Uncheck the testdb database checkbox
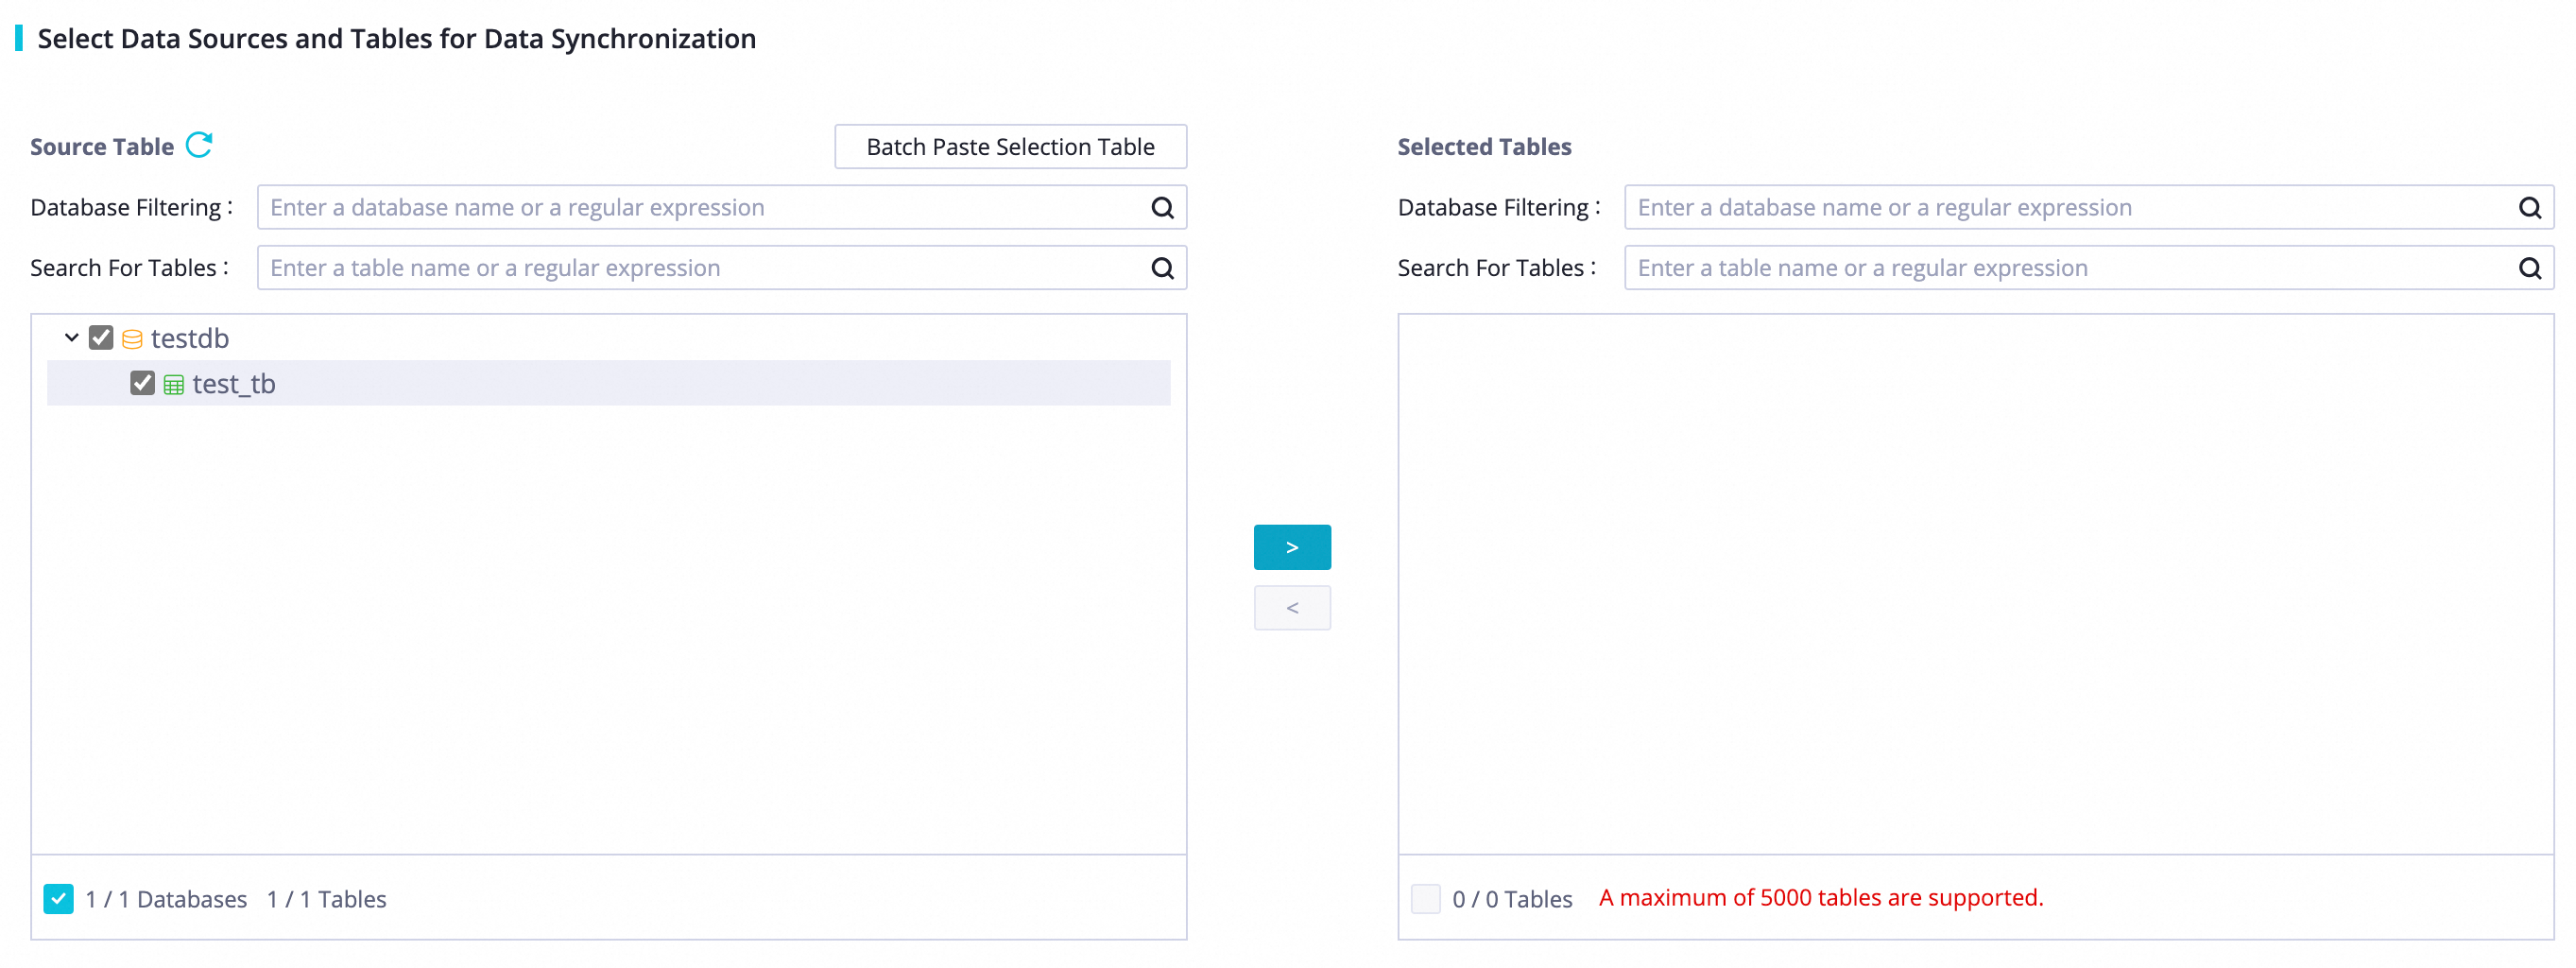This screenshot has height=968, width=2576. click(x=101, y=338)
